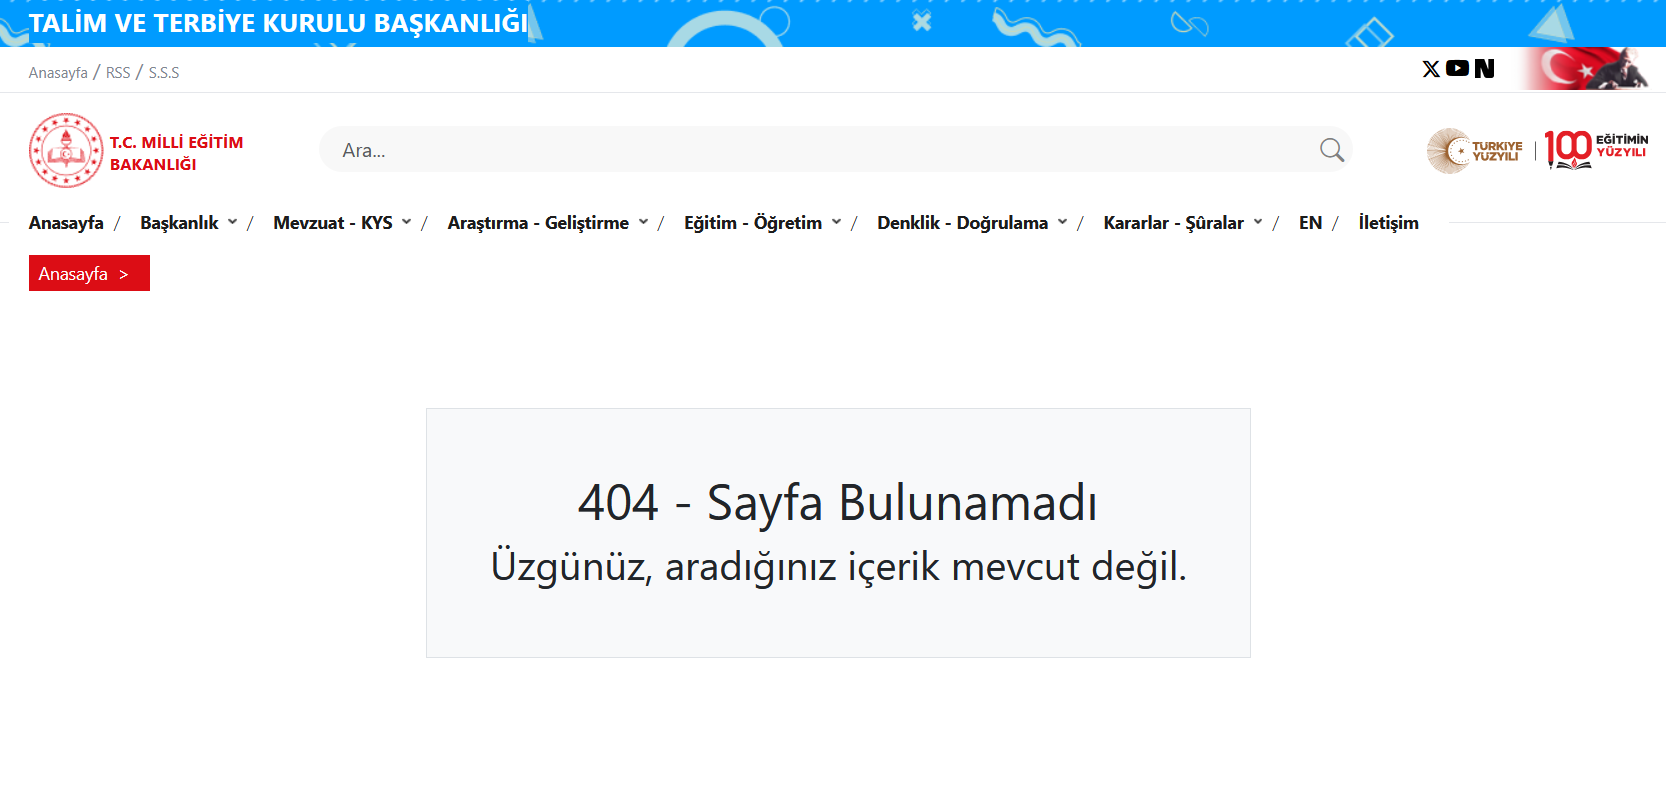Click the search magnifier icon
The width and height of the screenshot is (1666, 800).
tap(1331, 150)
